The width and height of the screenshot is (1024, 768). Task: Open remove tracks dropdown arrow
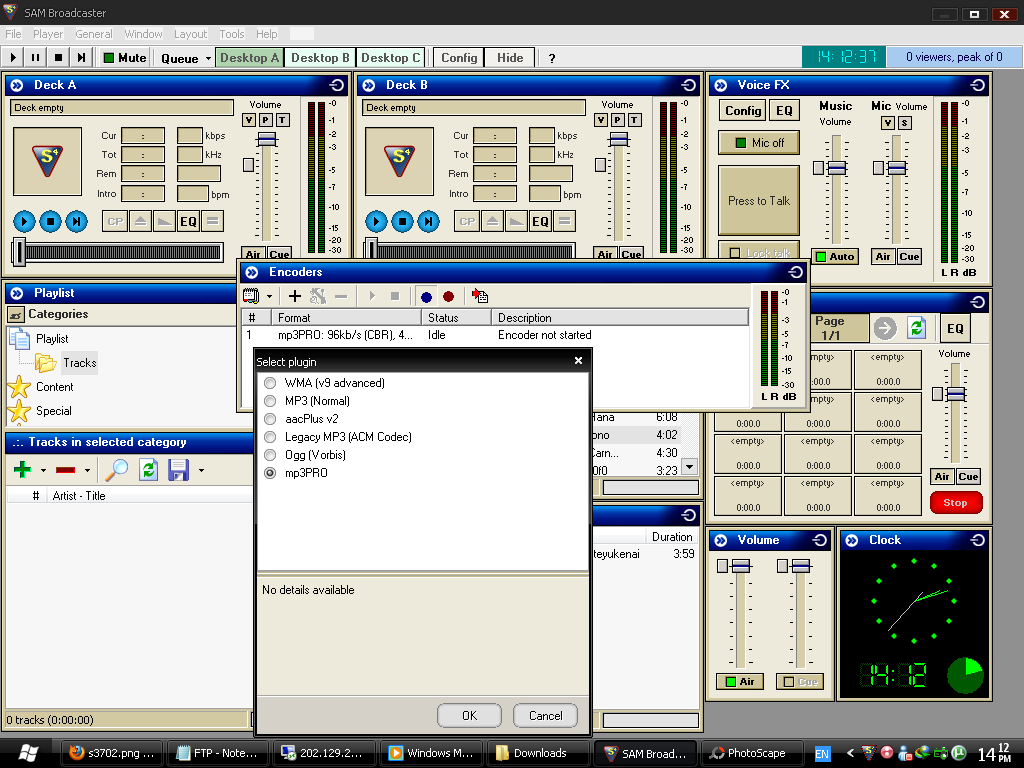87,470
